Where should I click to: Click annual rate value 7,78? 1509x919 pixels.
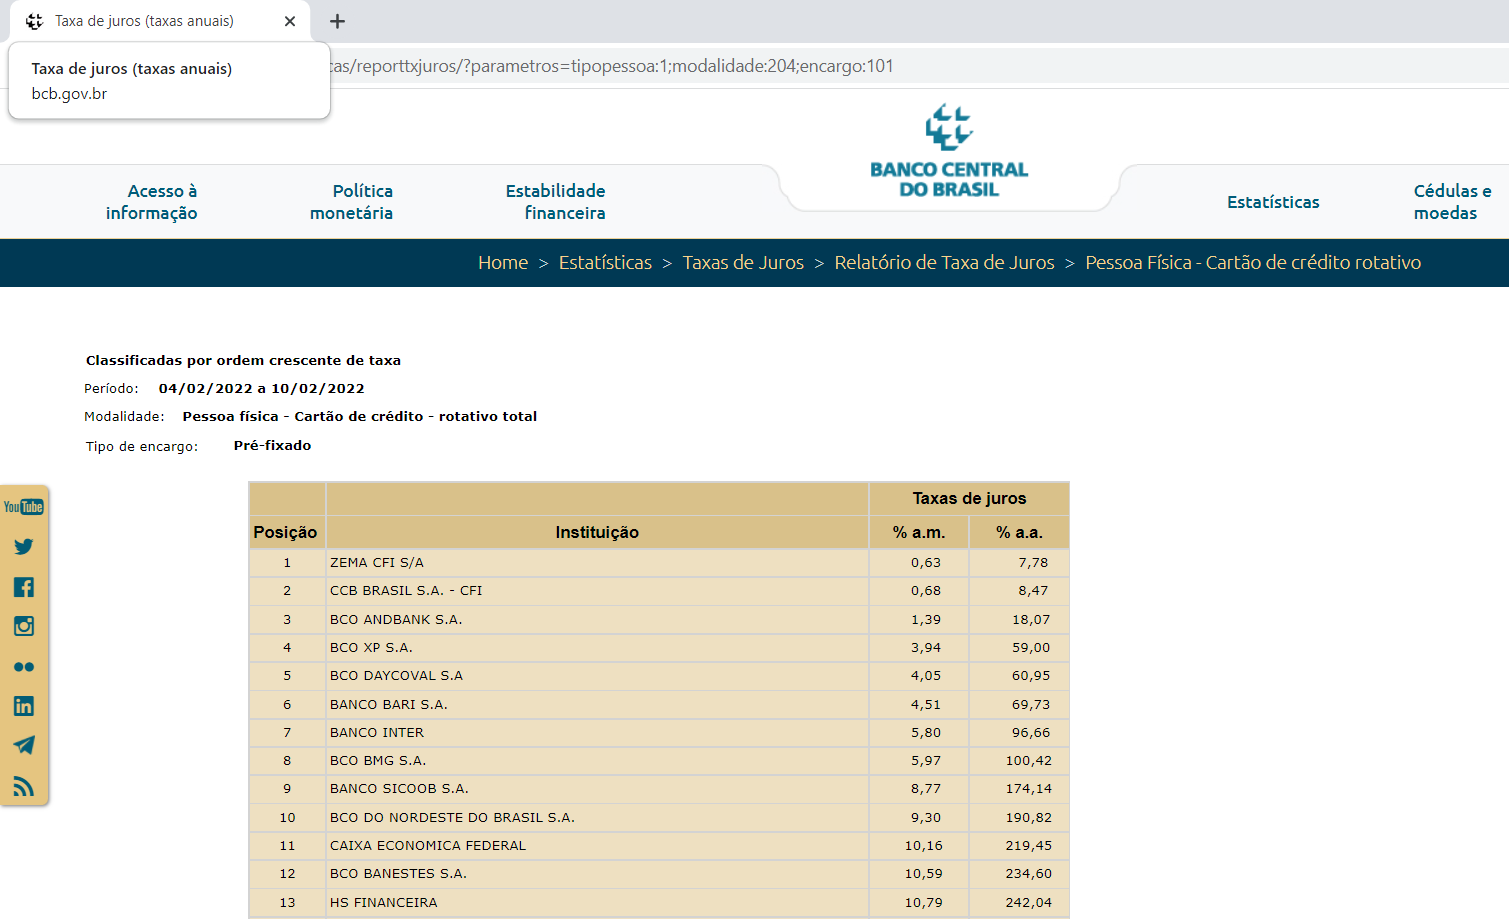pyautogui.click(x=1033, y=563)
